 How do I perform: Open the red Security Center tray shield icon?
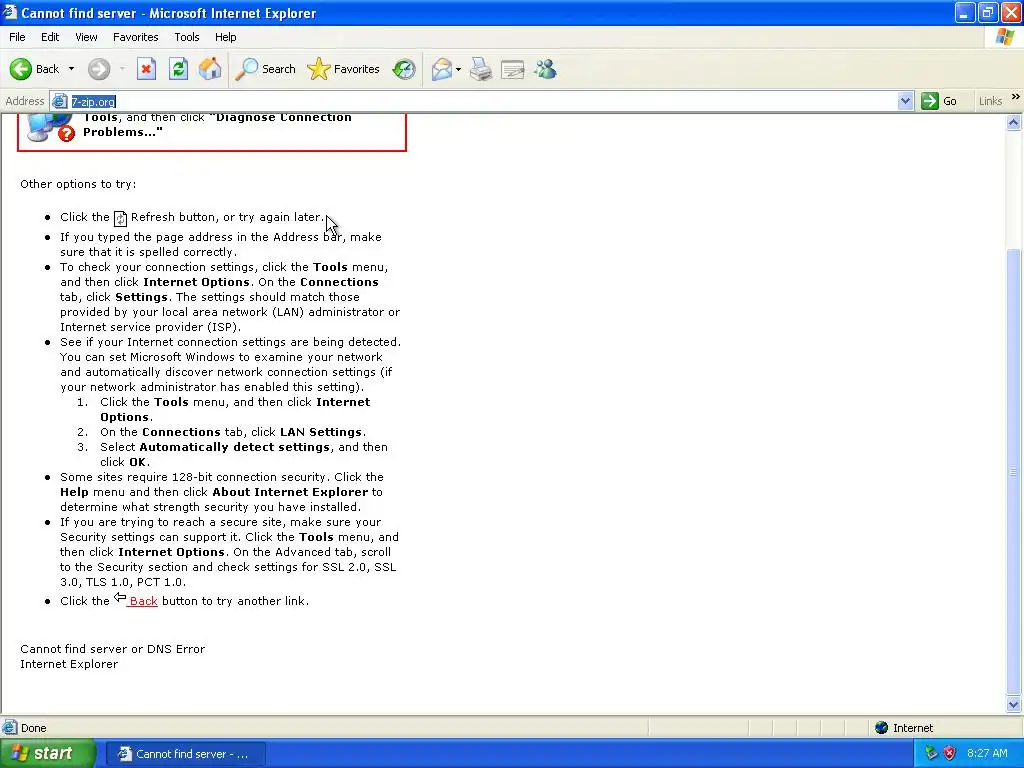(950, 753)
